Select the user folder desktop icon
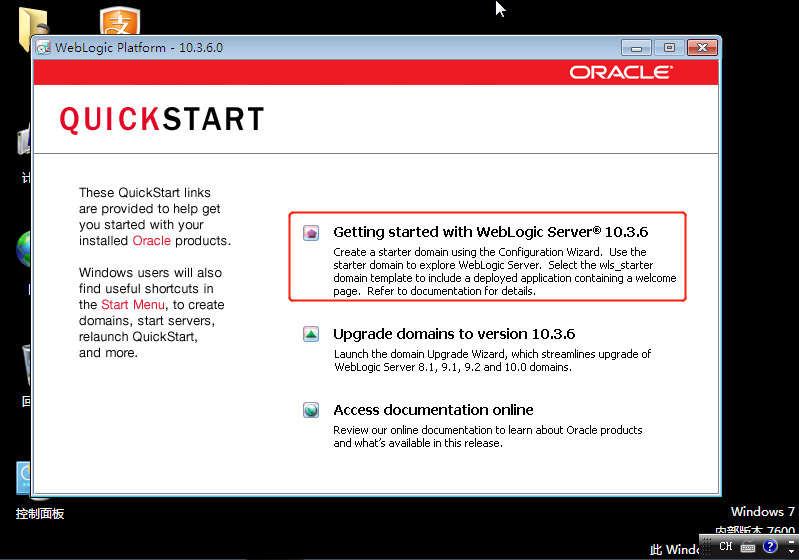 (34, 29)
